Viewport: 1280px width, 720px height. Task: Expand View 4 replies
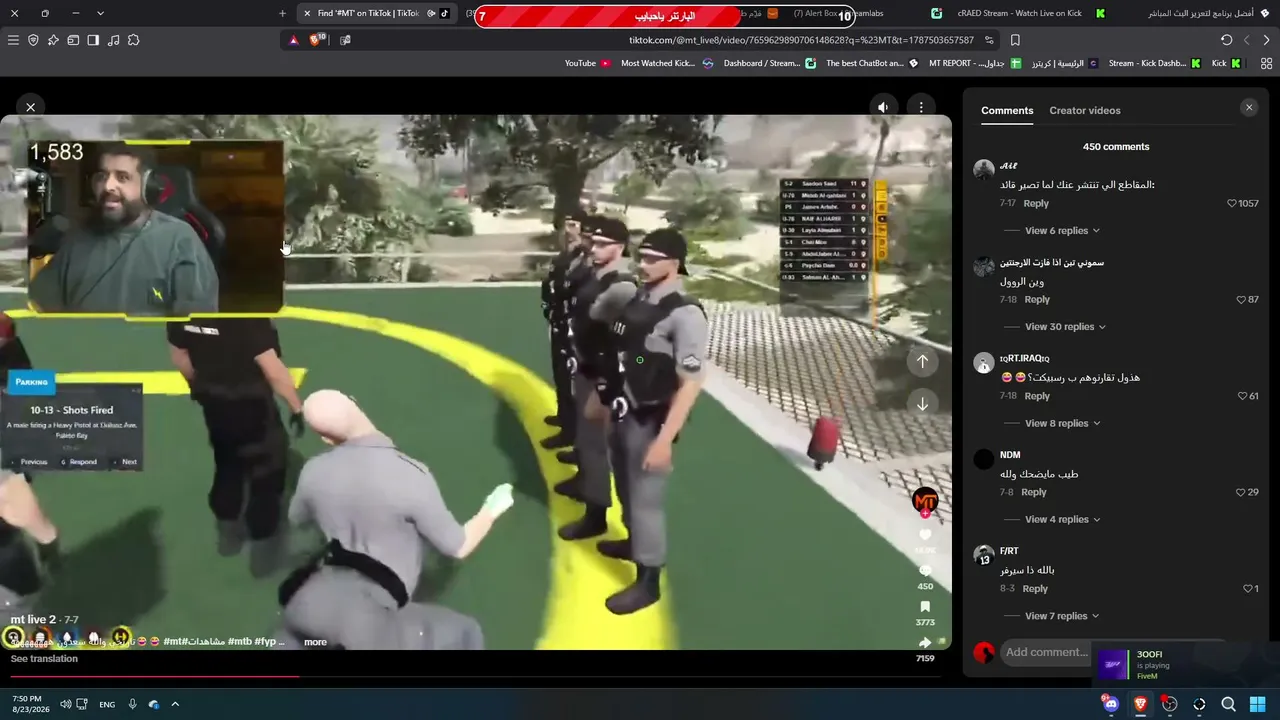pyautogui.click(x=1062, y=520)
